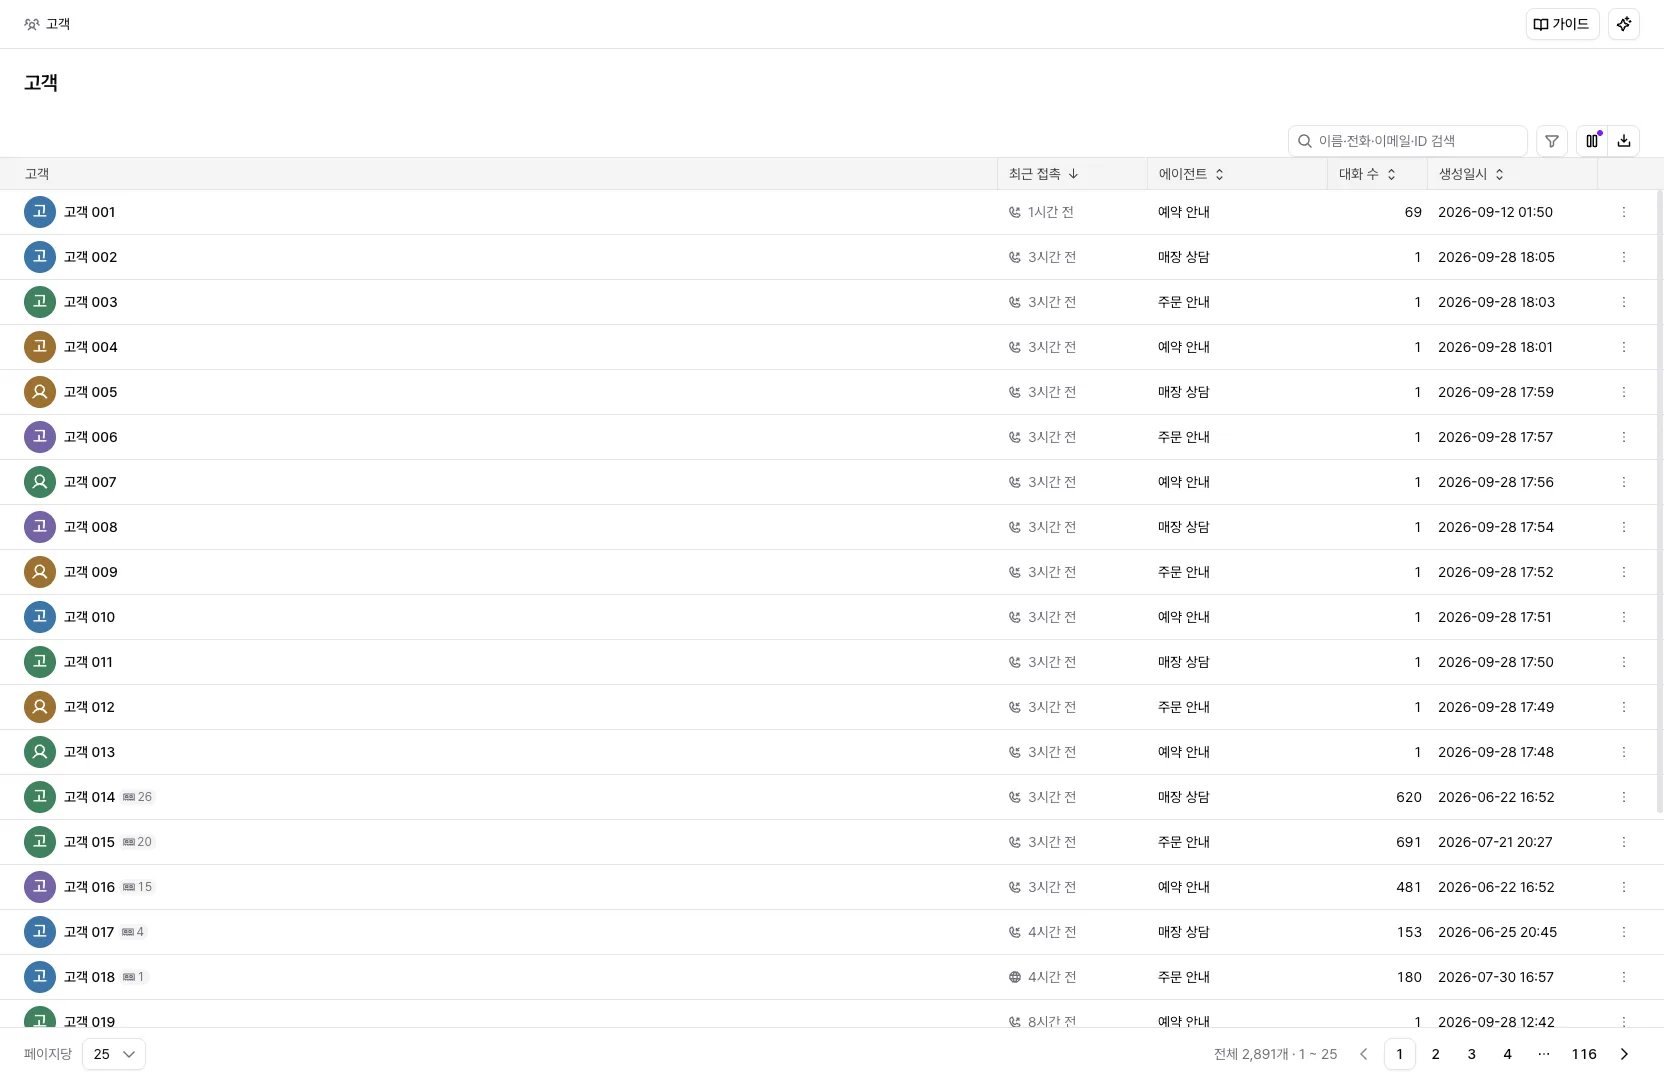This screenshot has height=1080, width=1664.
Task: Click 주문 안내 agent in 고객 003 row
Action: pyautogui.click(x=1184, y=302)
